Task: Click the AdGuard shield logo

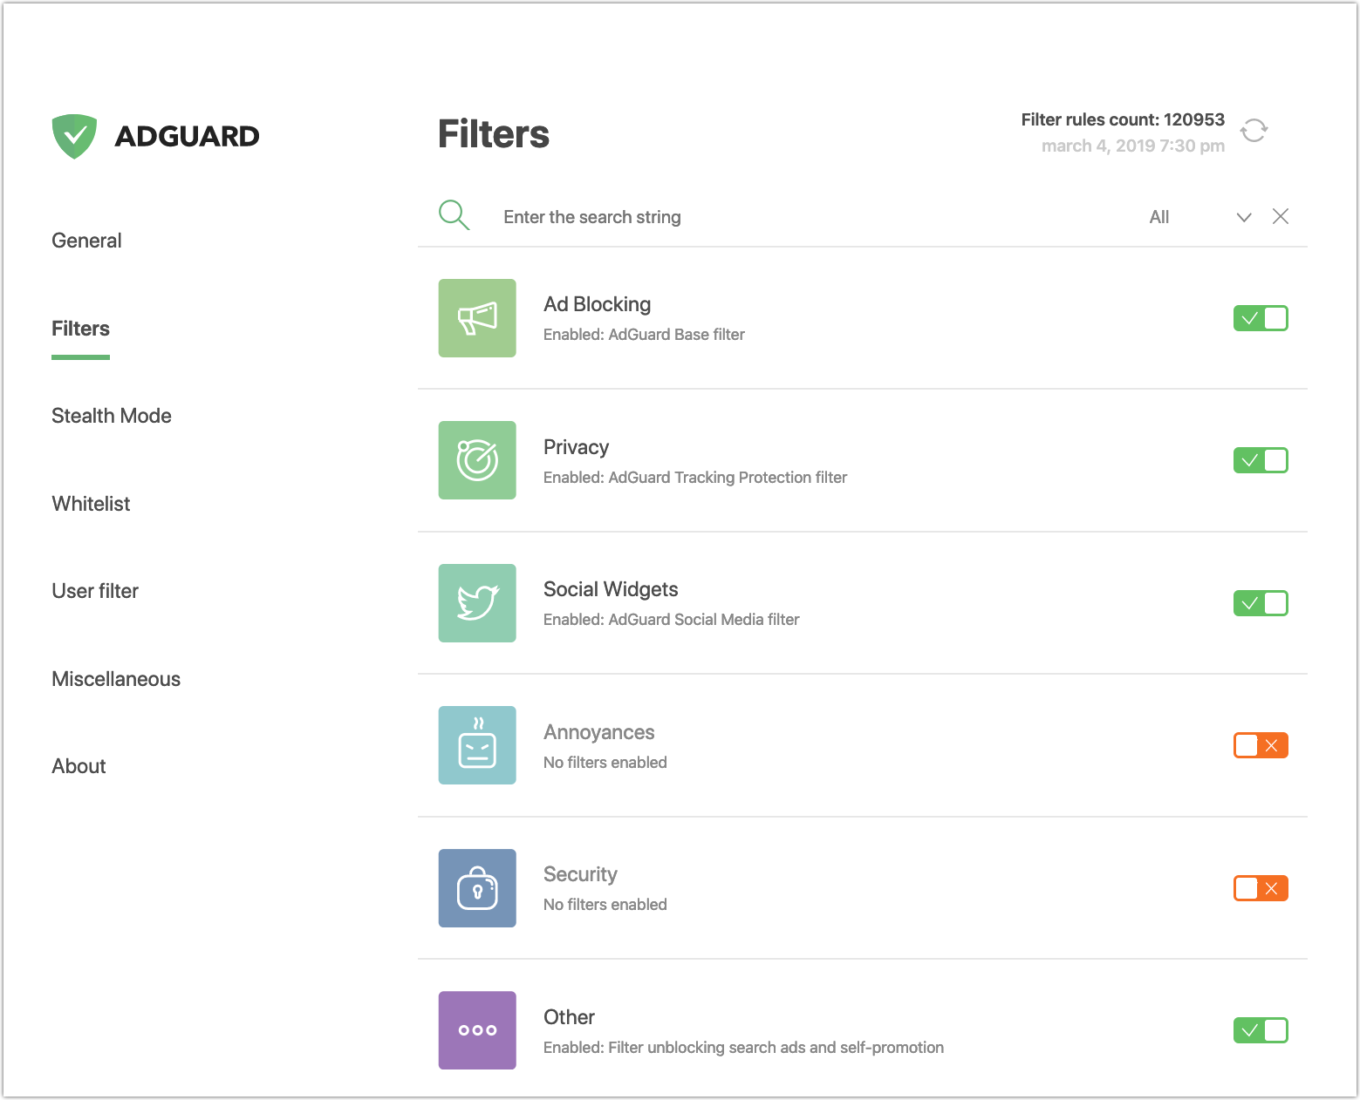Action: click(74, 136)
